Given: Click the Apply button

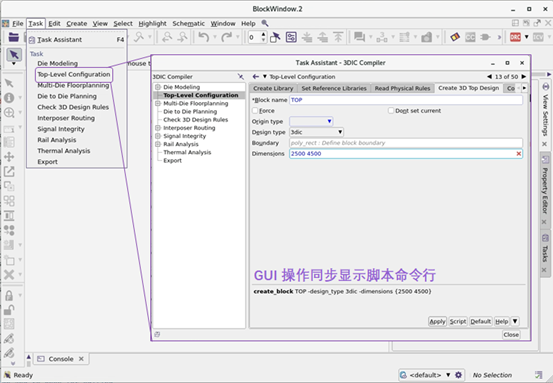Looking at the screenshot, I should [437, 321].
